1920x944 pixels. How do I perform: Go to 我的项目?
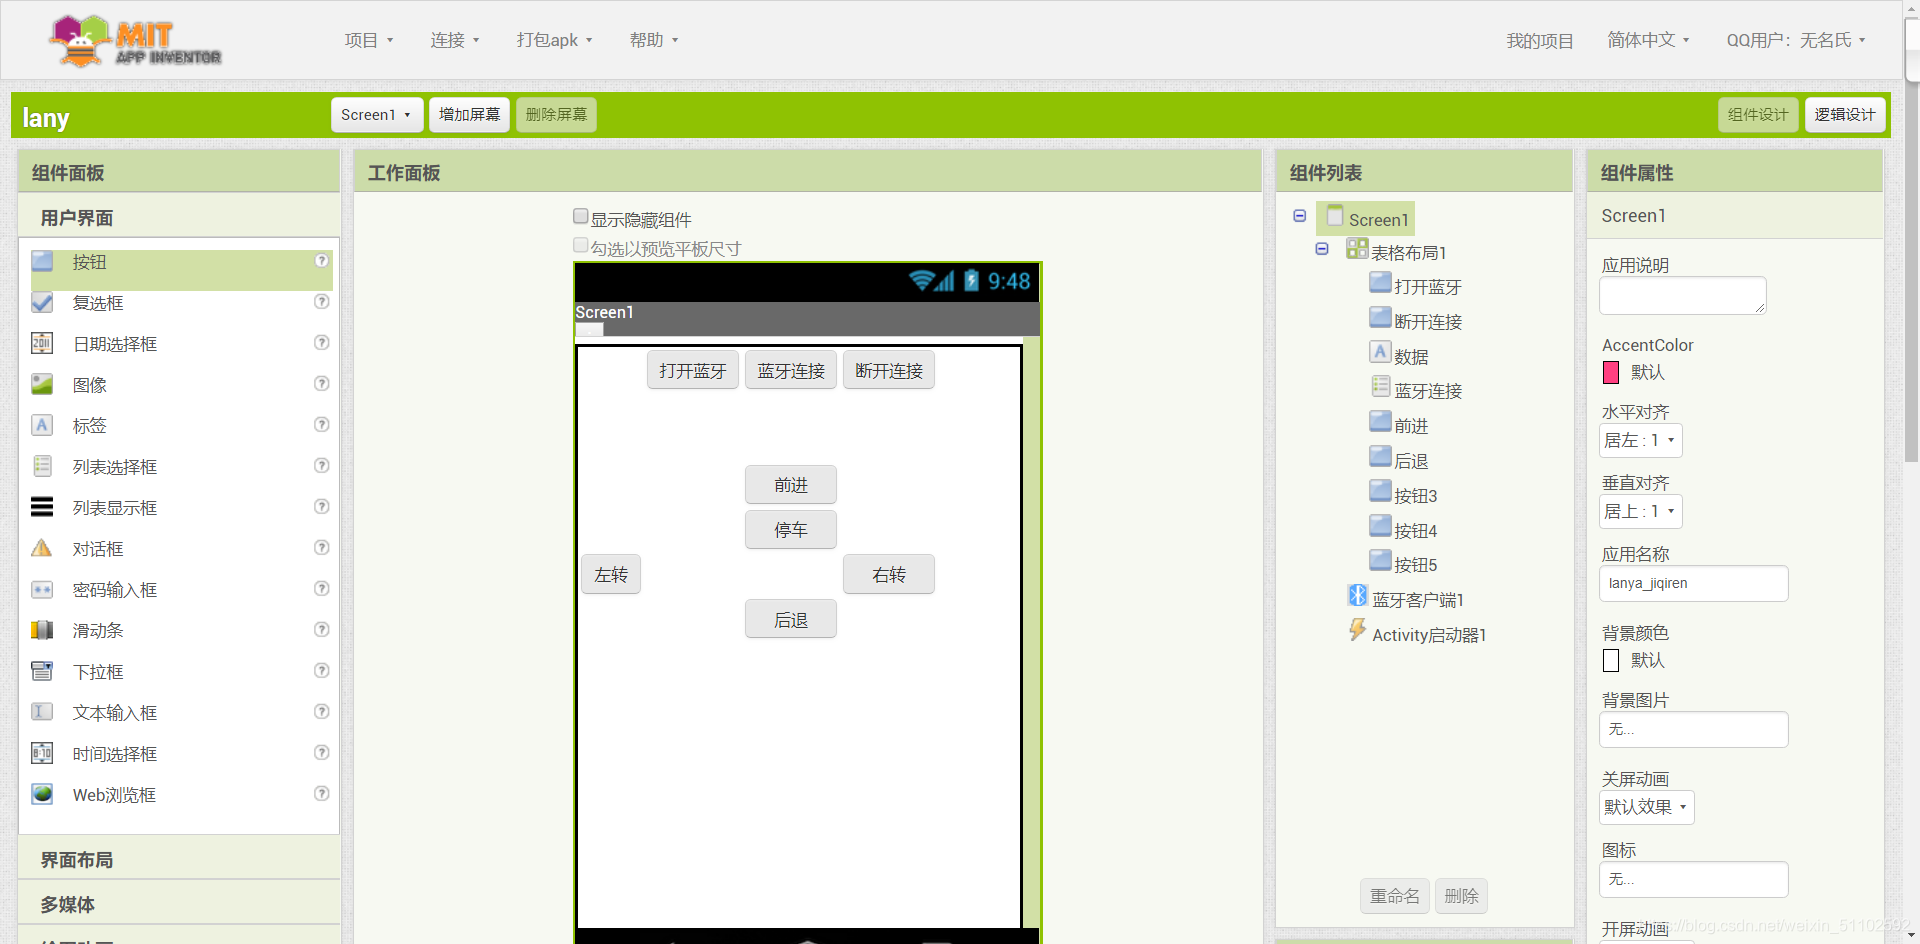point(1540,41)
